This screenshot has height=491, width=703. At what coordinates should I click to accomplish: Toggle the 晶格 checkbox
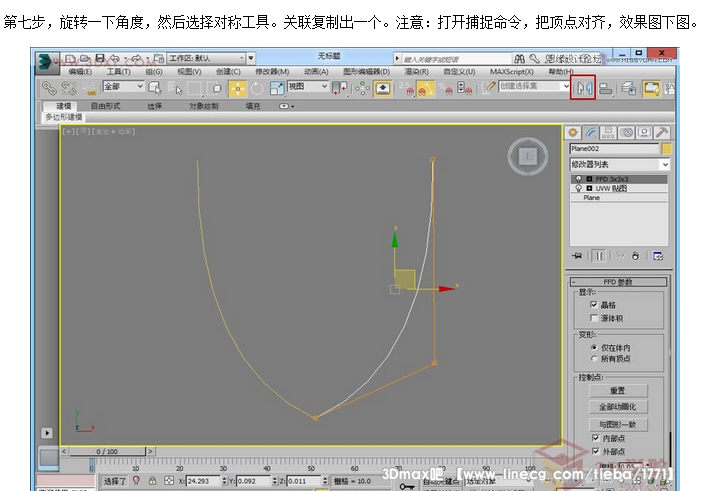tap(594, 304)
